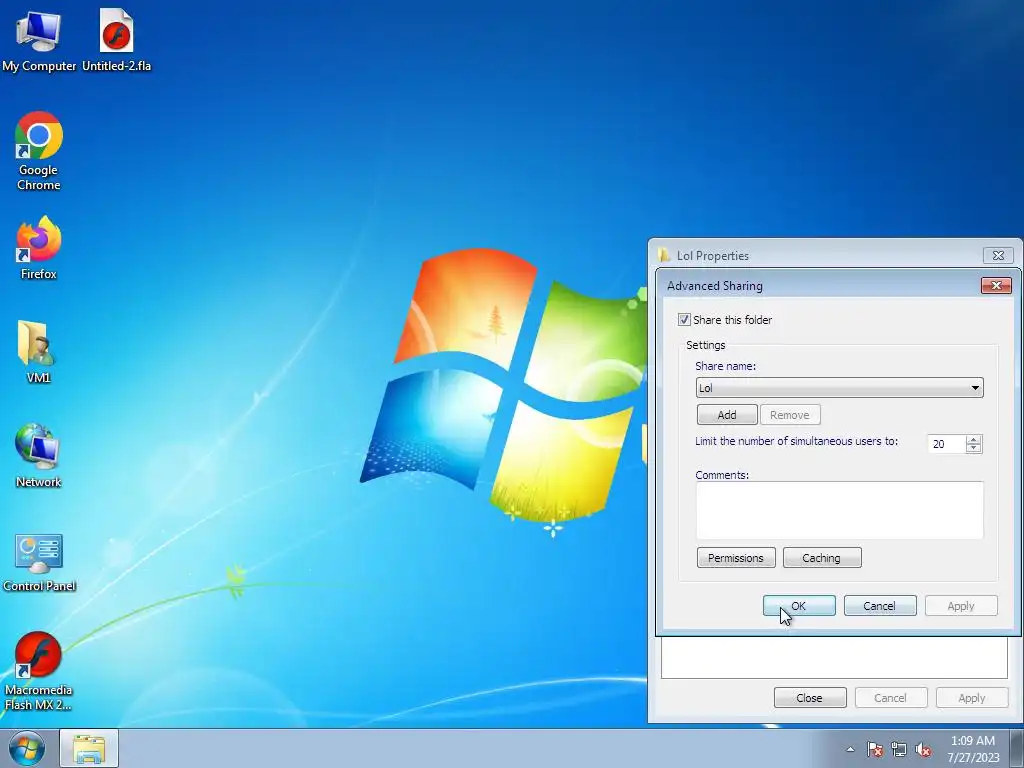Show hidden tray icons arrow
The height and width of the screenshot is (768, 1024).
point(850,749)
